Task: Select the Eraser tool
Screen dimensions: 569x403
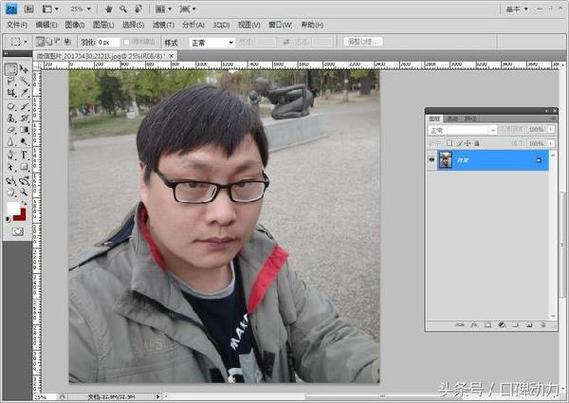Action: point(11,130)
